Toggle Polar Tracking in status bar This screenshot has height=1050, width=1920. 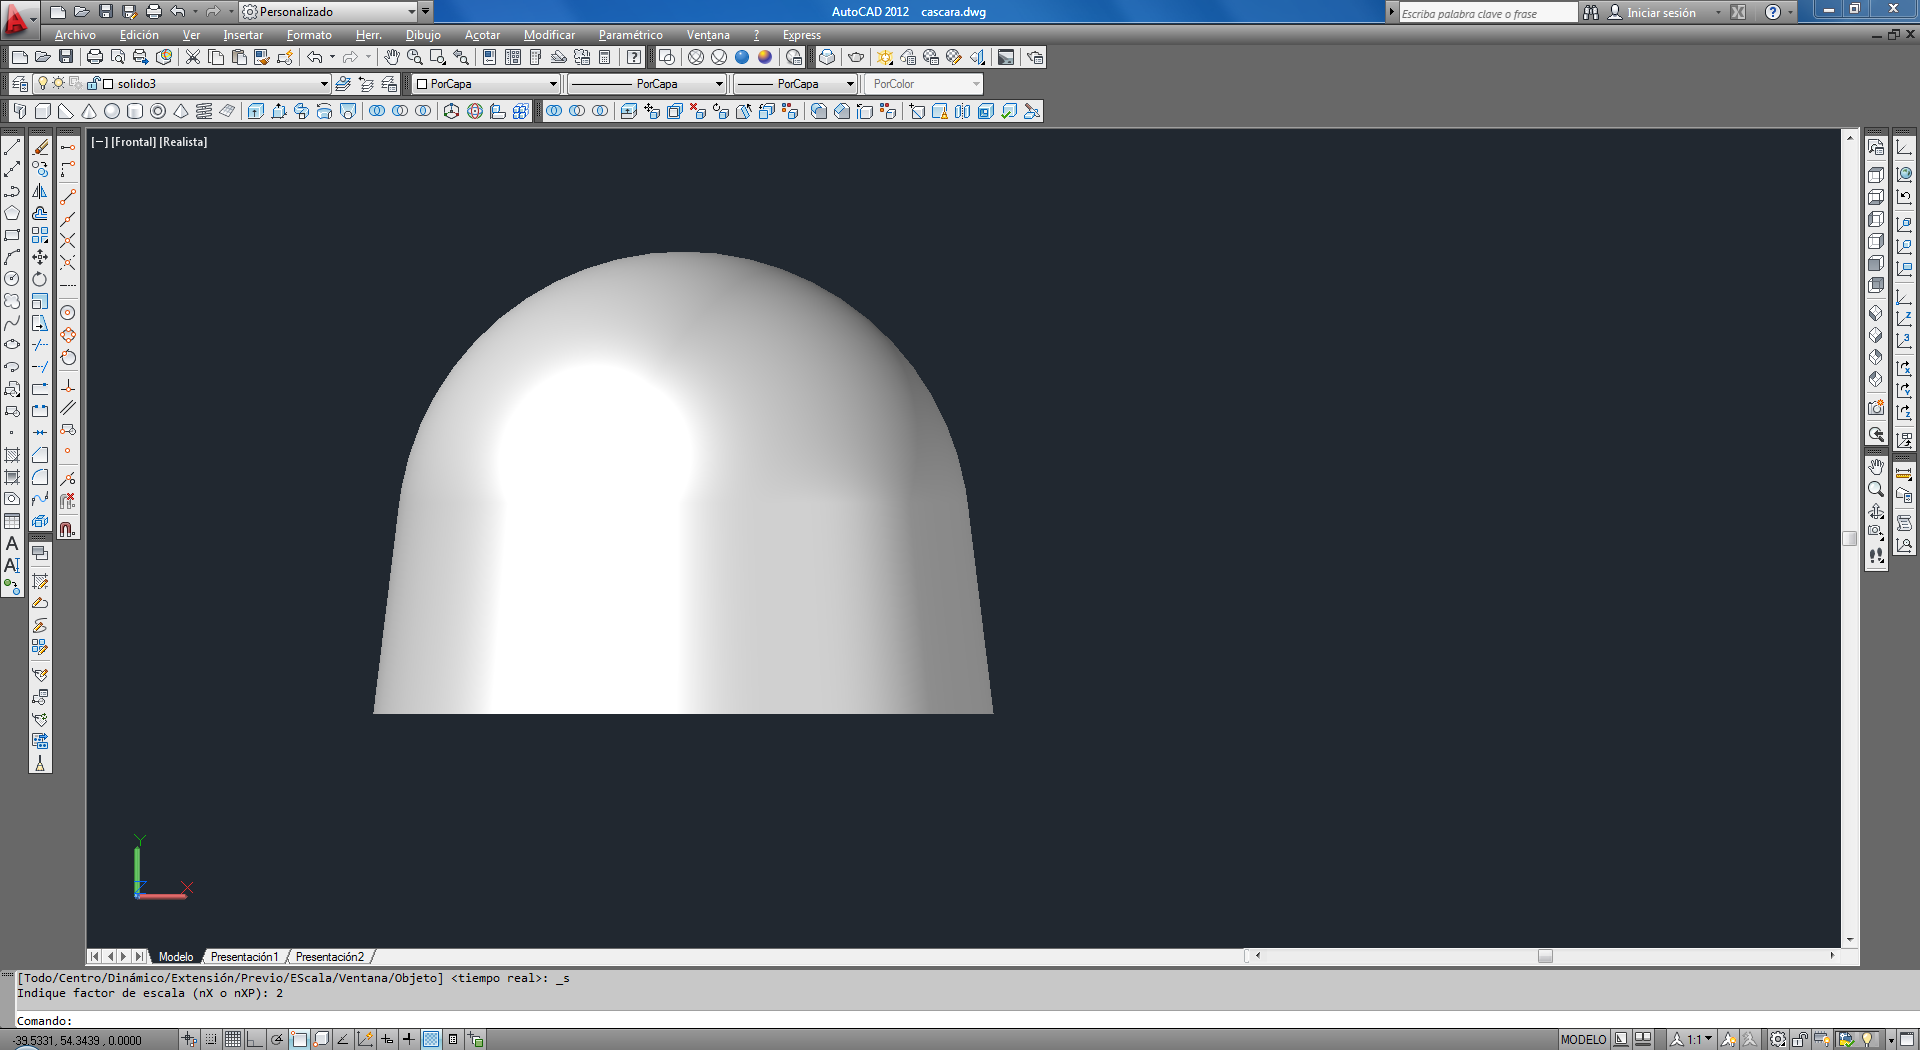277,1040
